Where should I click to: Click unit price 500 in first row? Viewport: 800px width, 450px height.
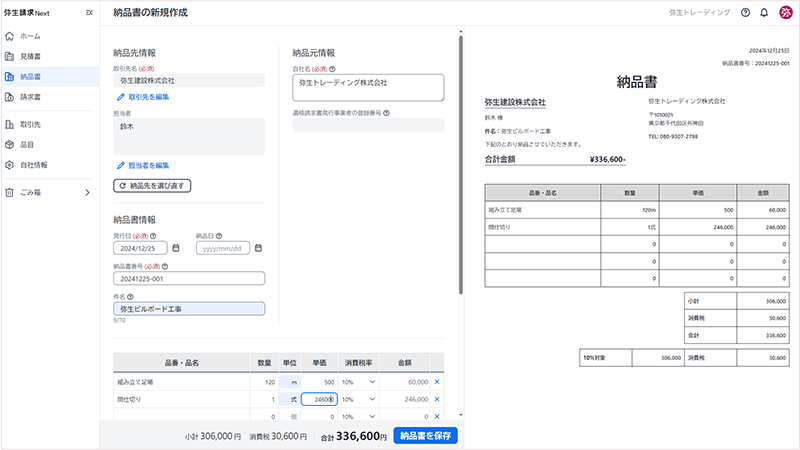tap(319, 382)
